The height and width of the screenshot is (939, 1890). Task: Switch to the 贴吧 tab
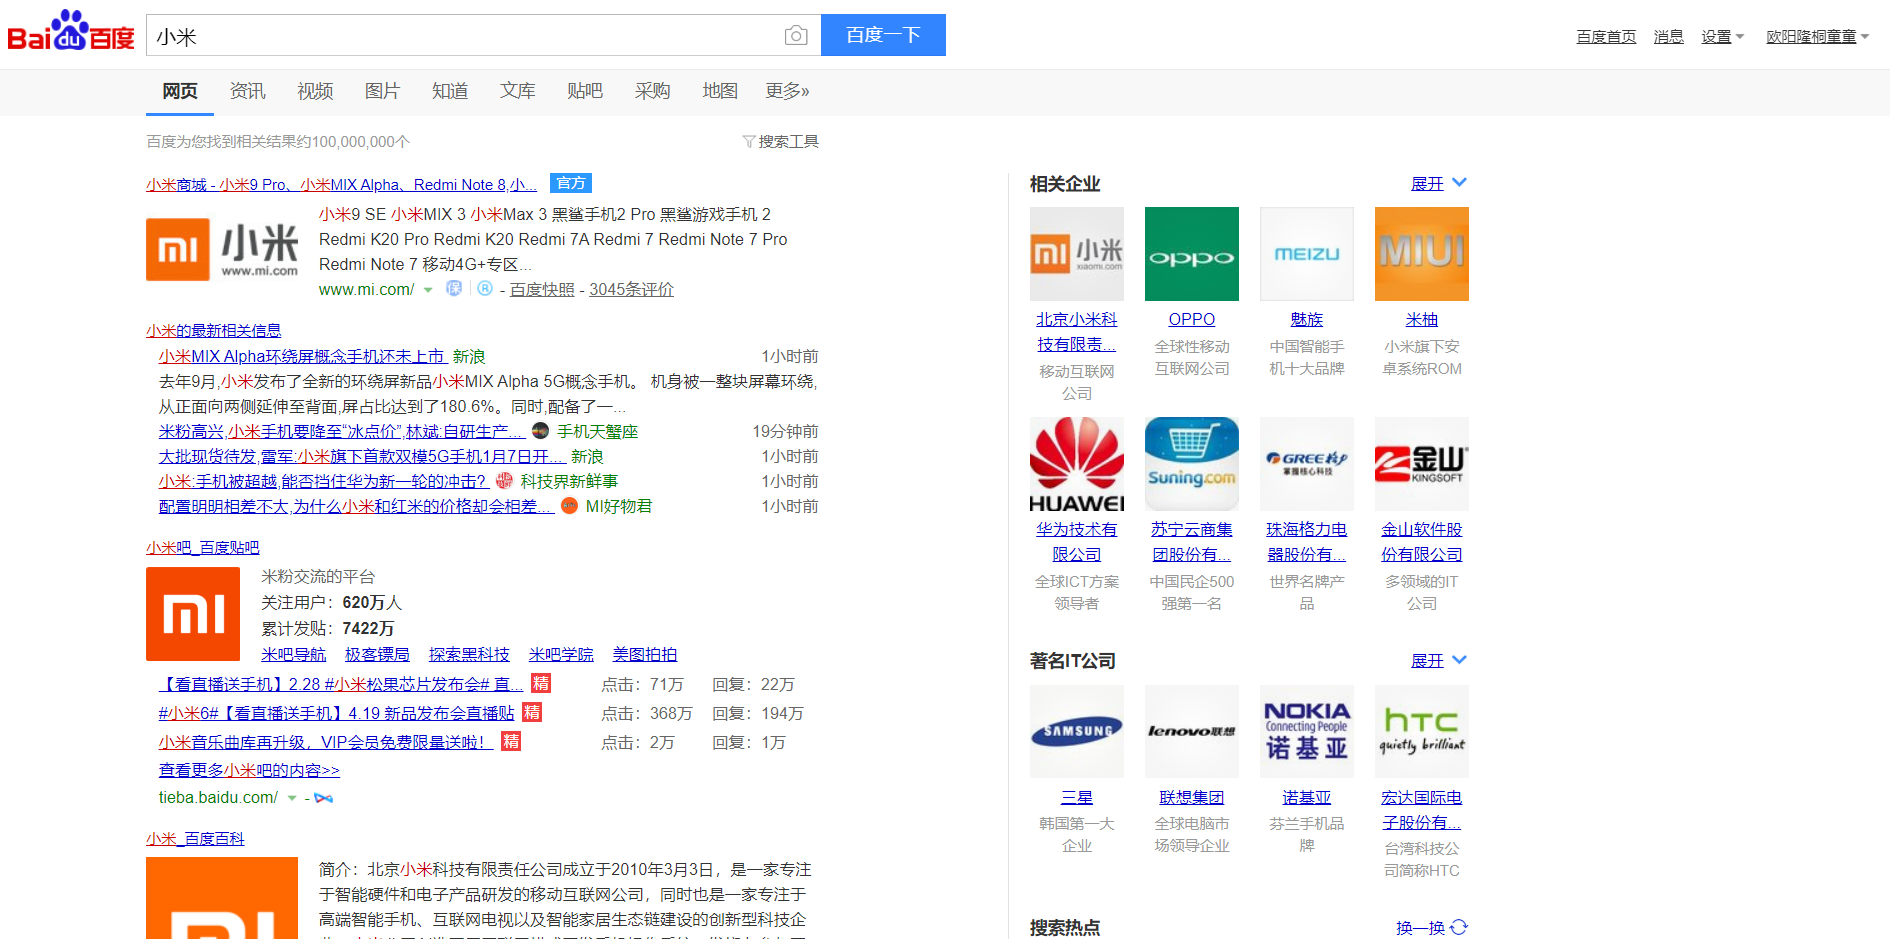(x=585, y=91)
